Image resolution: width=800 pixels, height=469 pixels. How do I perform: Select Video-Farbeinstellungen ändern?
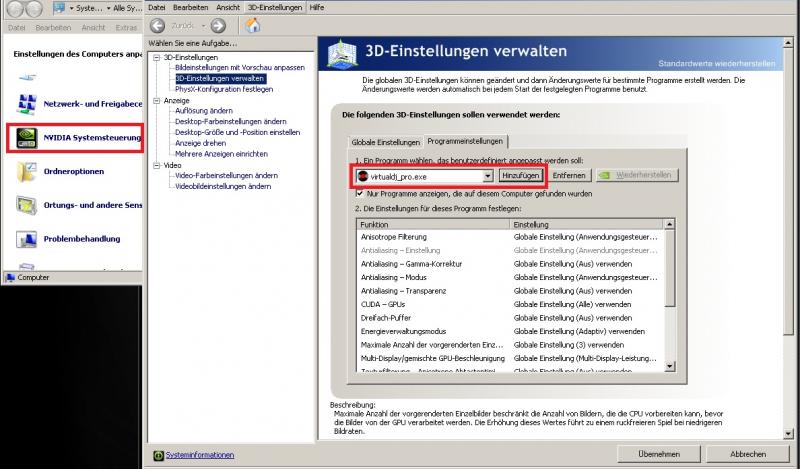(x=227, y=176)
